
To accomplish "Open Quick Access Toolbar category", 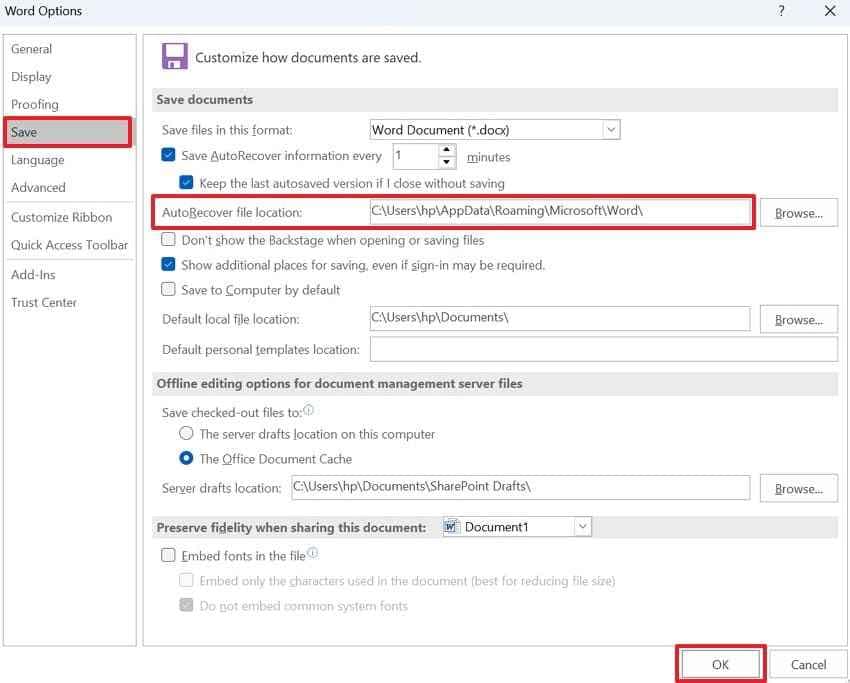I will coord(69,245).
